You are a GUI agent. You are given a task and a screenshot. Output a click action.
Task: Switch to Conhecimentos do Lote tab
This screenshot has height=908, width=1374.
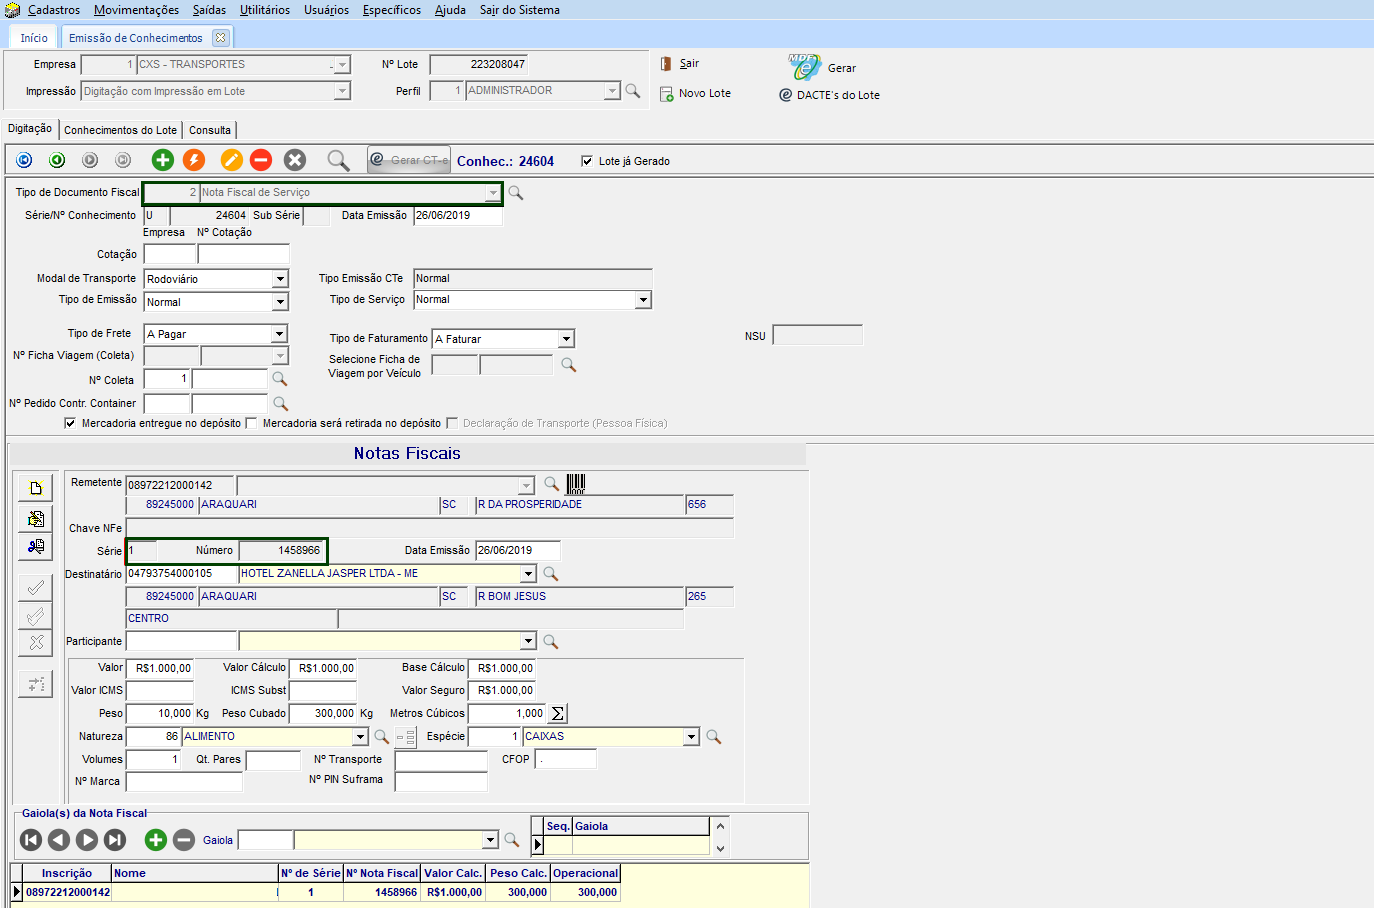[120, 130]
